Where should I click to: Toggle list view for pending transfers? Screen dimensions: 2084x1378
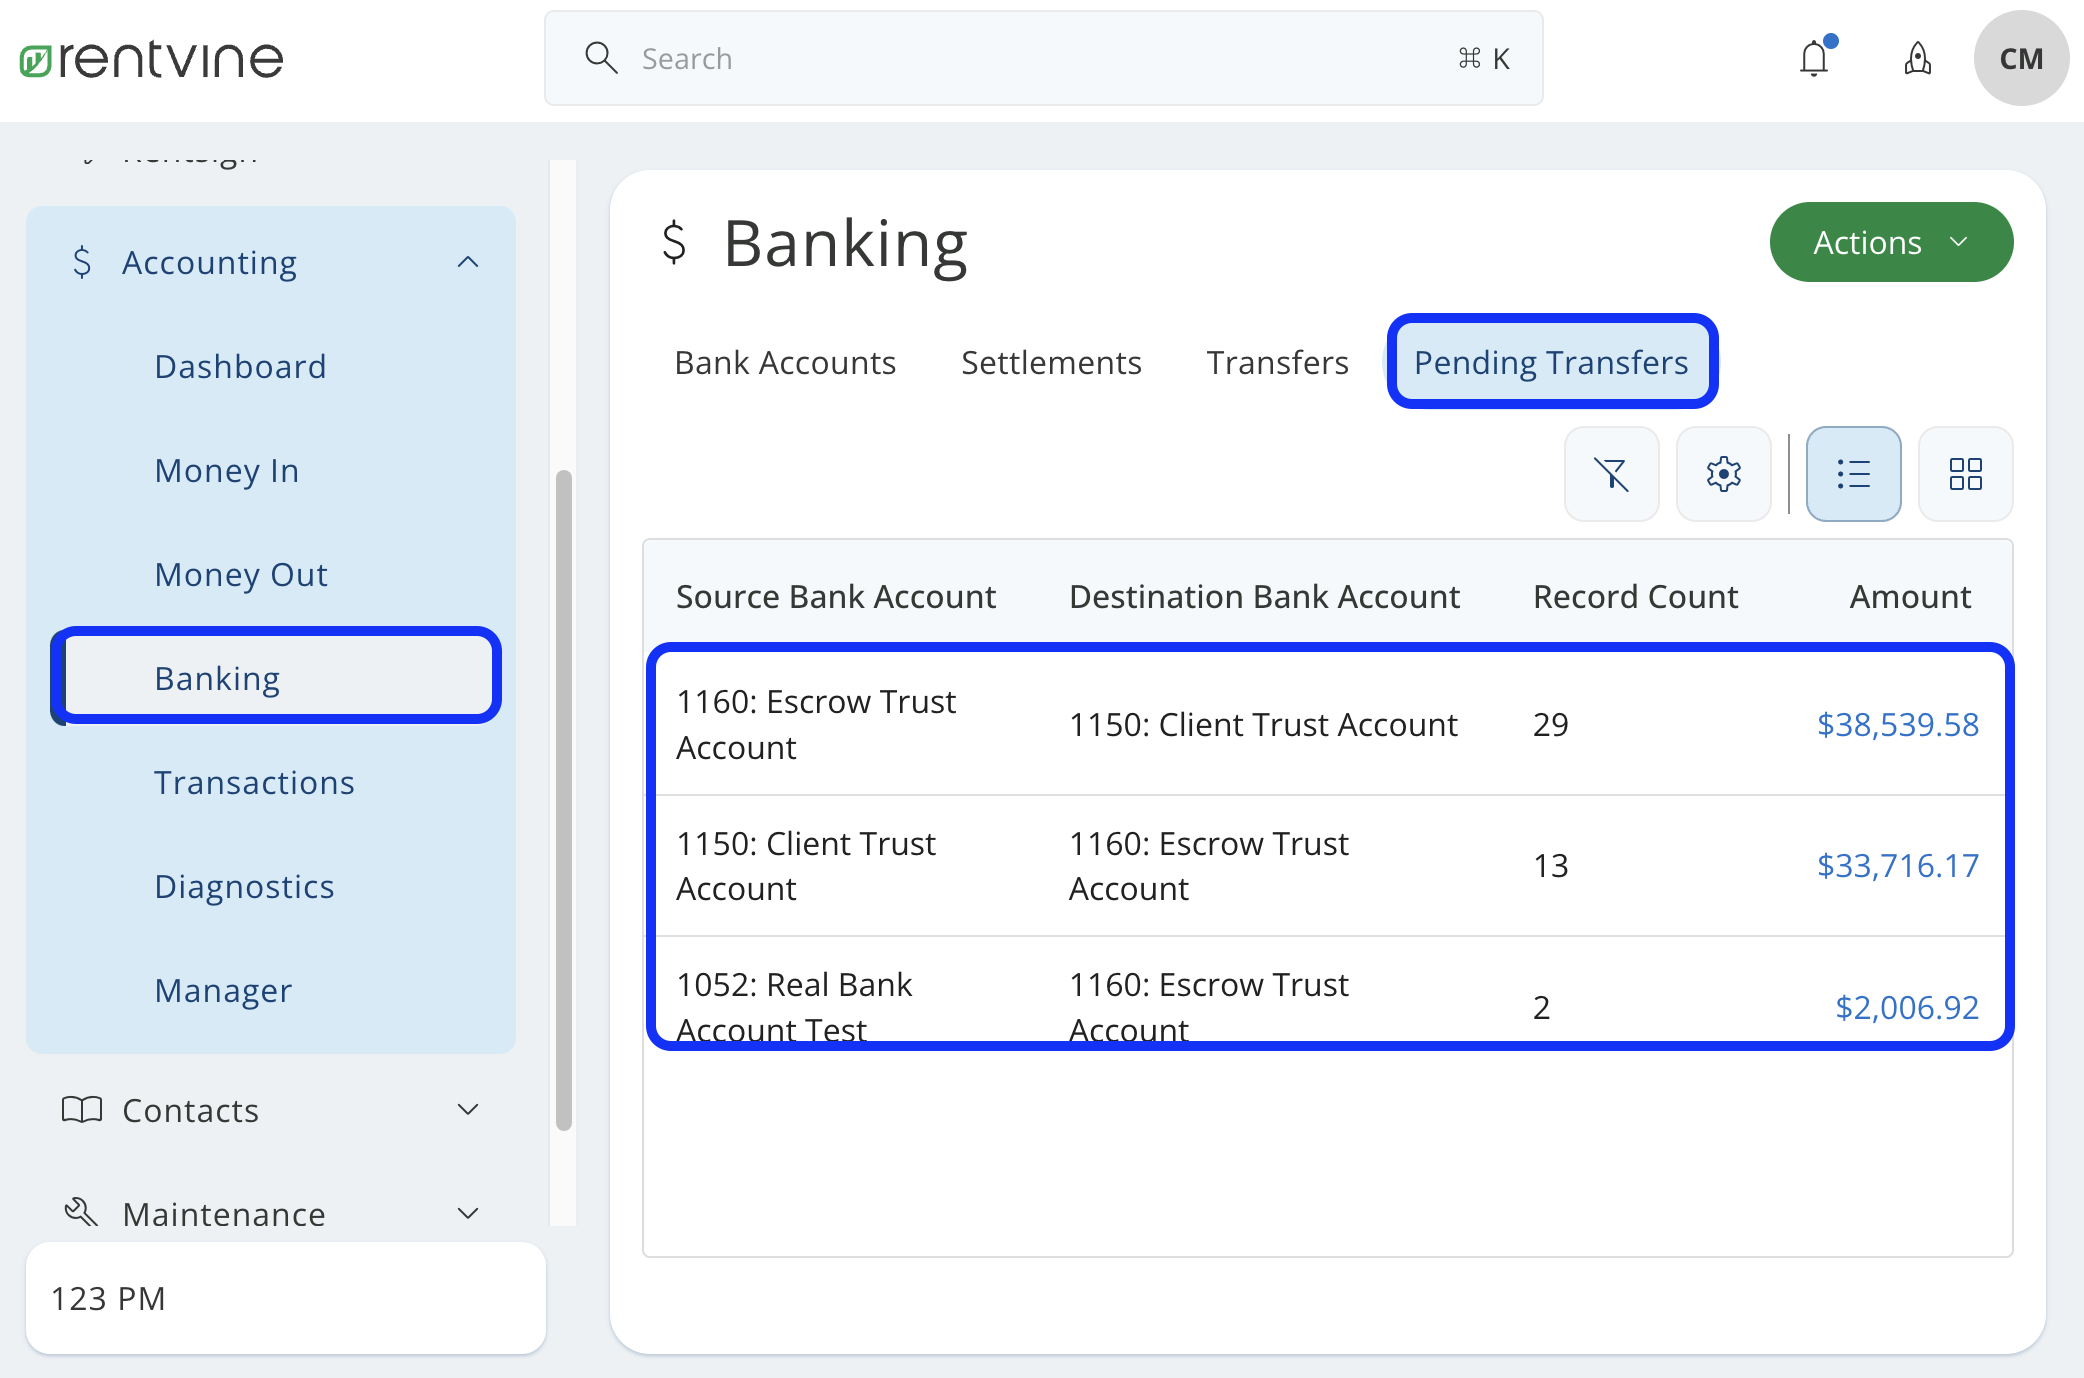click(1853, 474)
